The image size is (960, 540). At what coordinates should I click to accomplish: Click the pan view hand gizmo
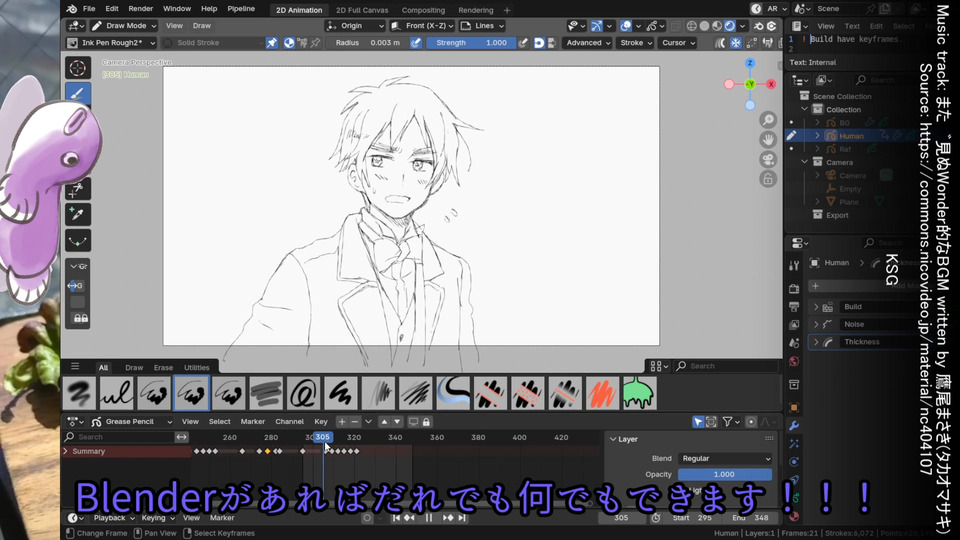pyautogui.click(x=768, y=140)
